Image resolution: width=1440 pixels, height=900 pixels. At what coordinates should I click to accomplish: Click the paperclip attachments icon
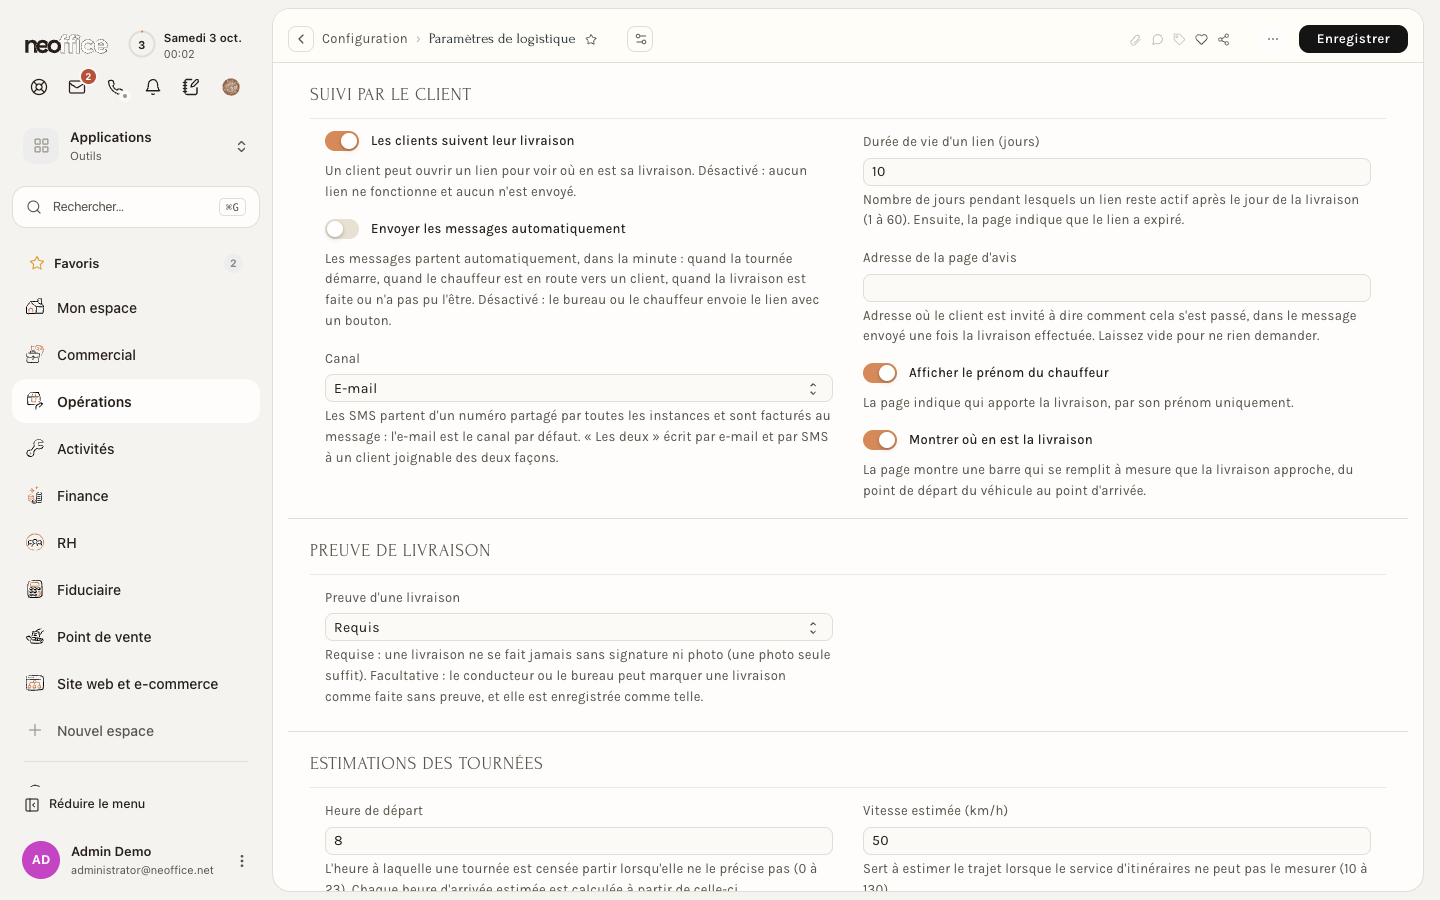pyautogui.click(x=1135, y=39)
